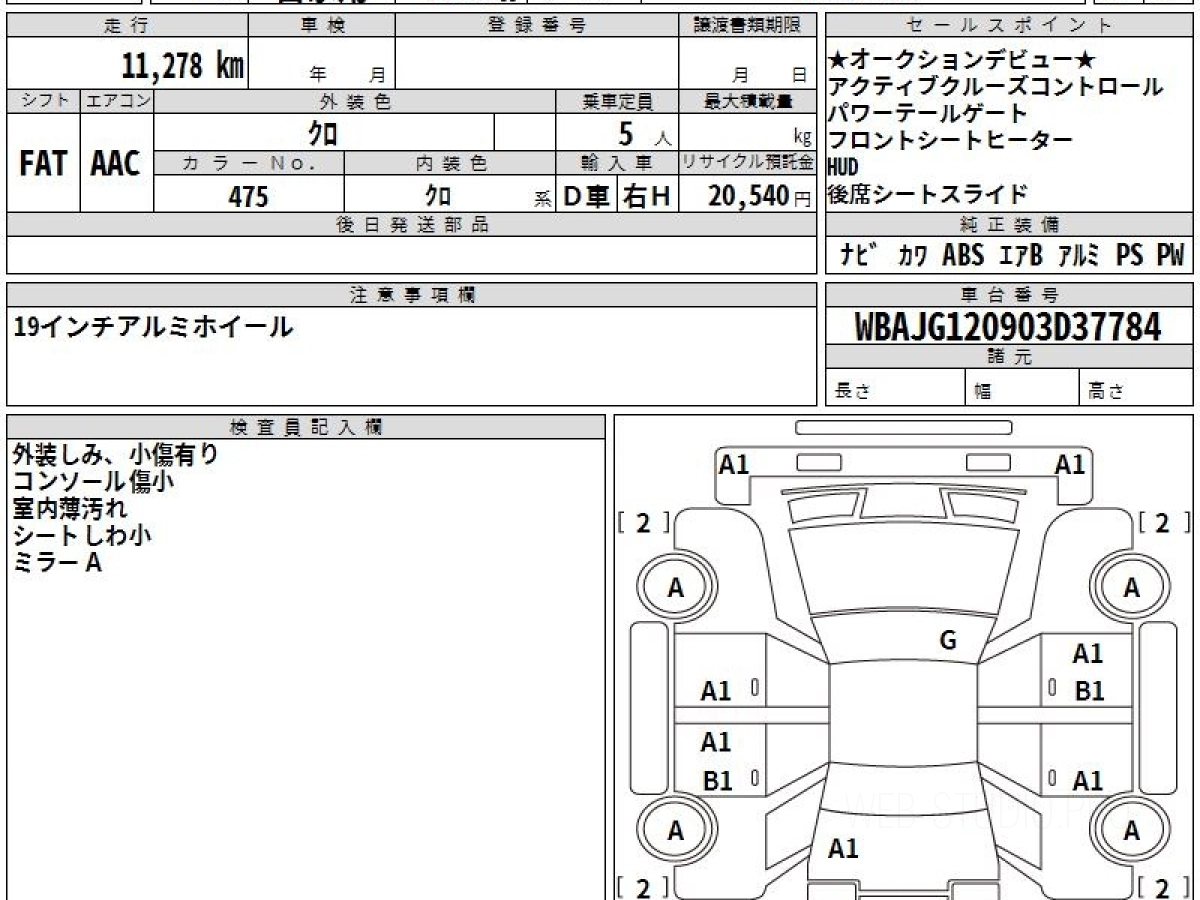Click the km unit beside the mileage
Viewport: 1200px width, 900px height.
click(x=231, y=66)
